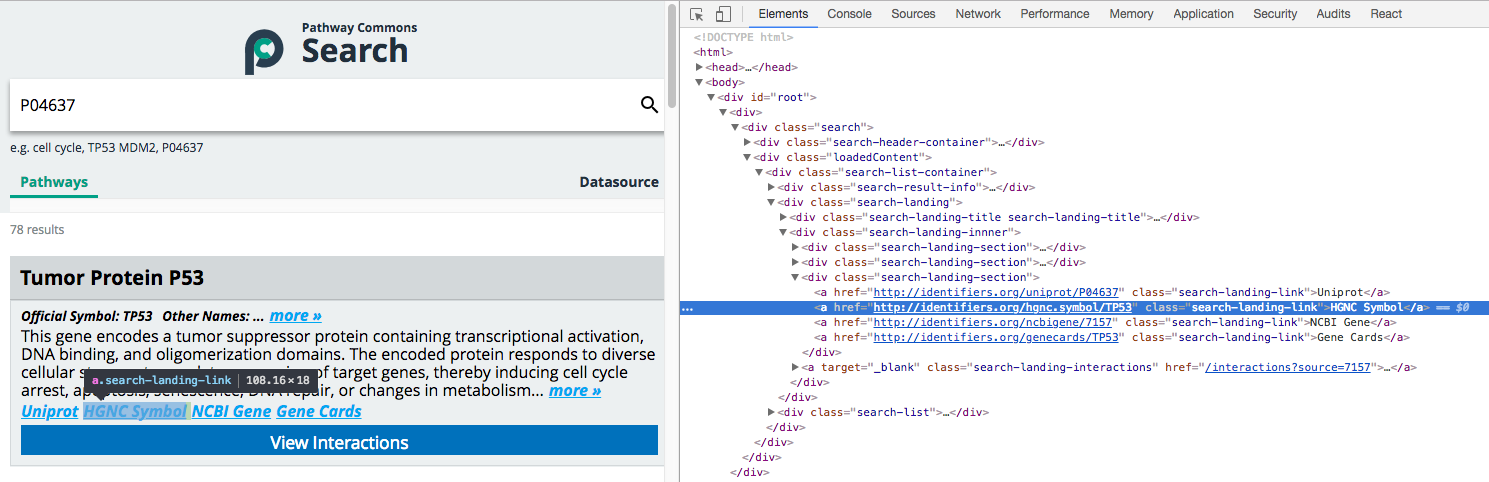Click the /interactions?source=7157 href
Screen dimensions: 1489x482
1287,367
